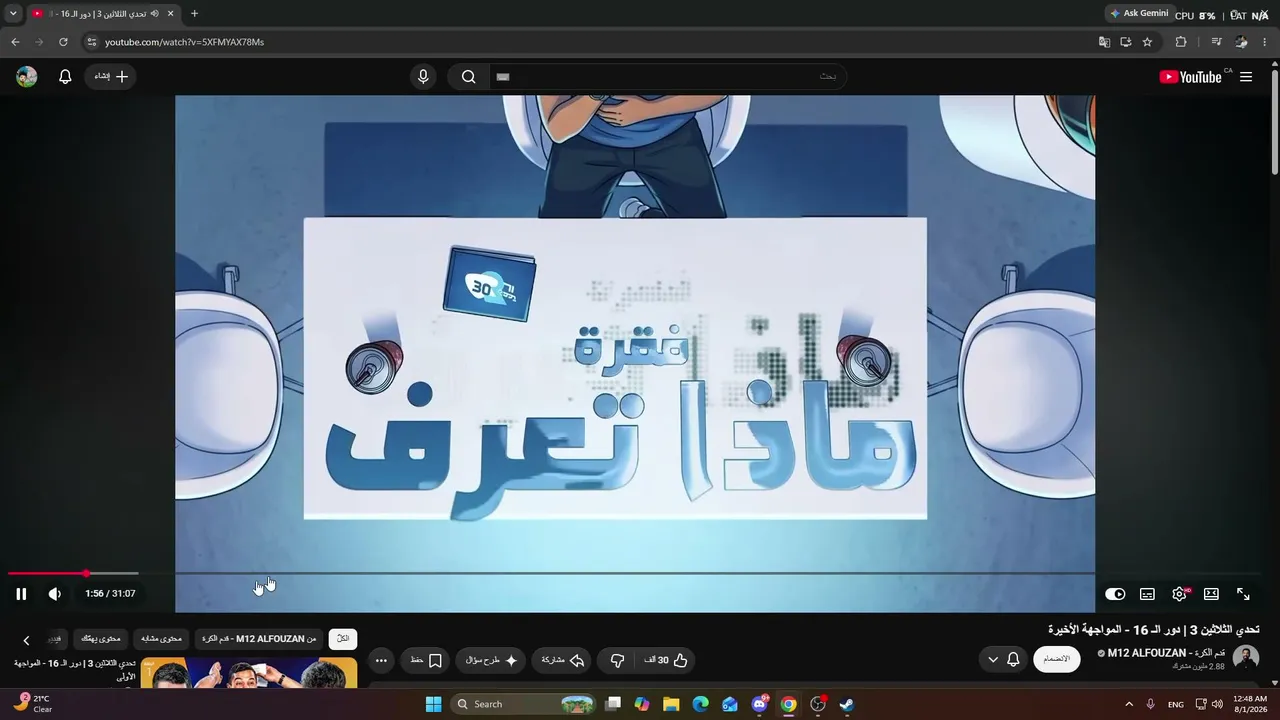Switch the ENG input language
The height and width of the screenshot is (720, 1280).
point(1176,704)
